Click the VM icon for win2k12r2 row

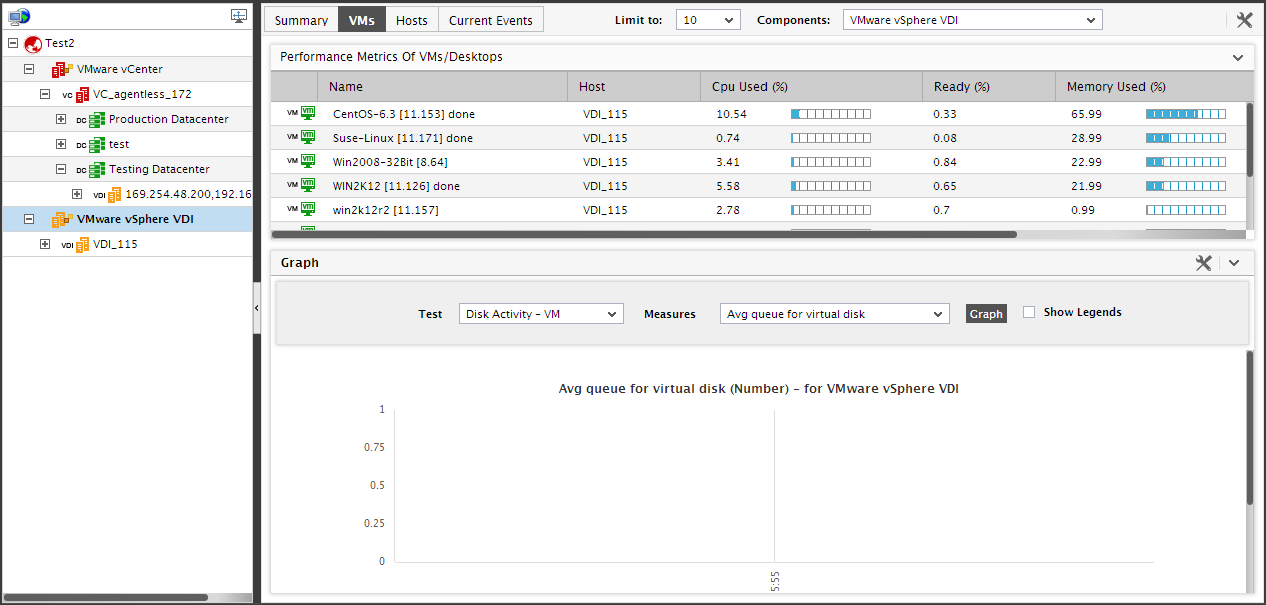point(308,209)
